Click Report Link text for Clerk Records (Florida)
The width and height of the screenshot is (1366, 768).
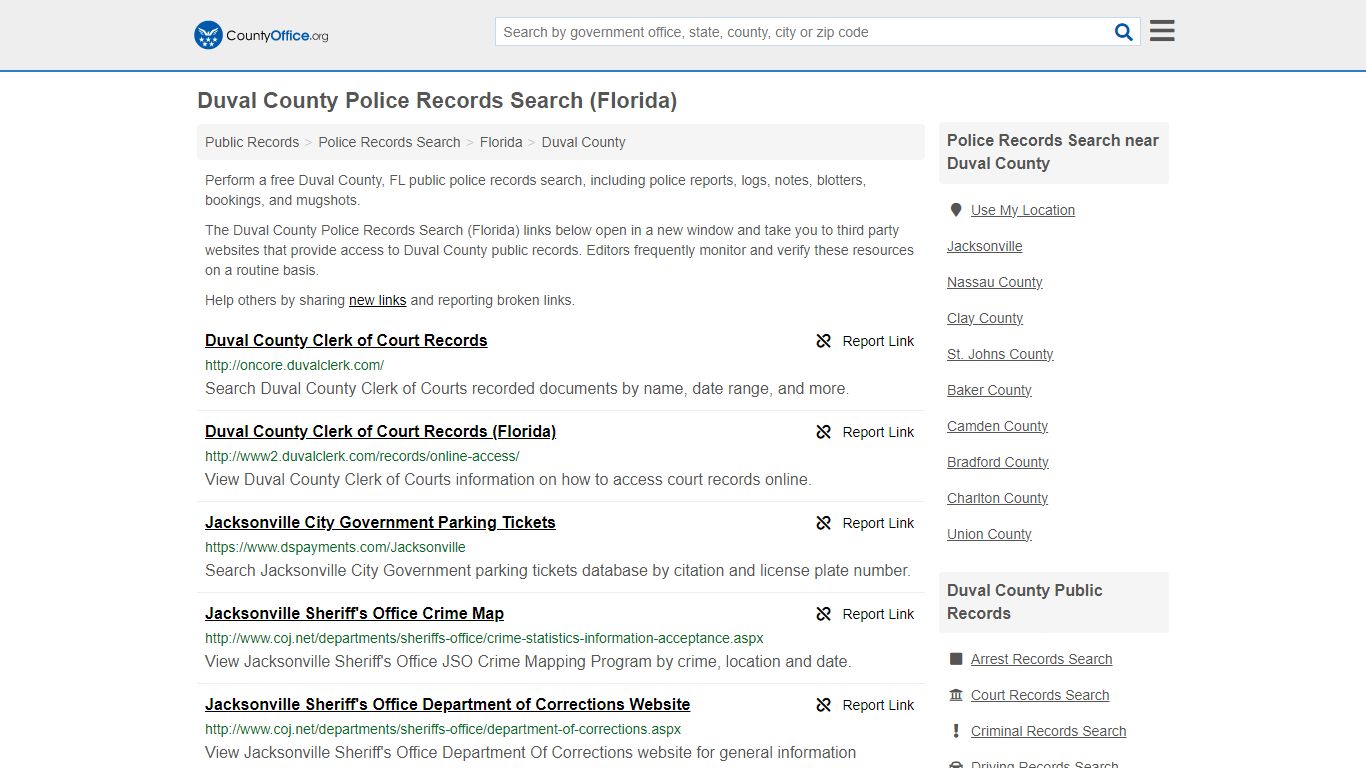pos(878,432)
